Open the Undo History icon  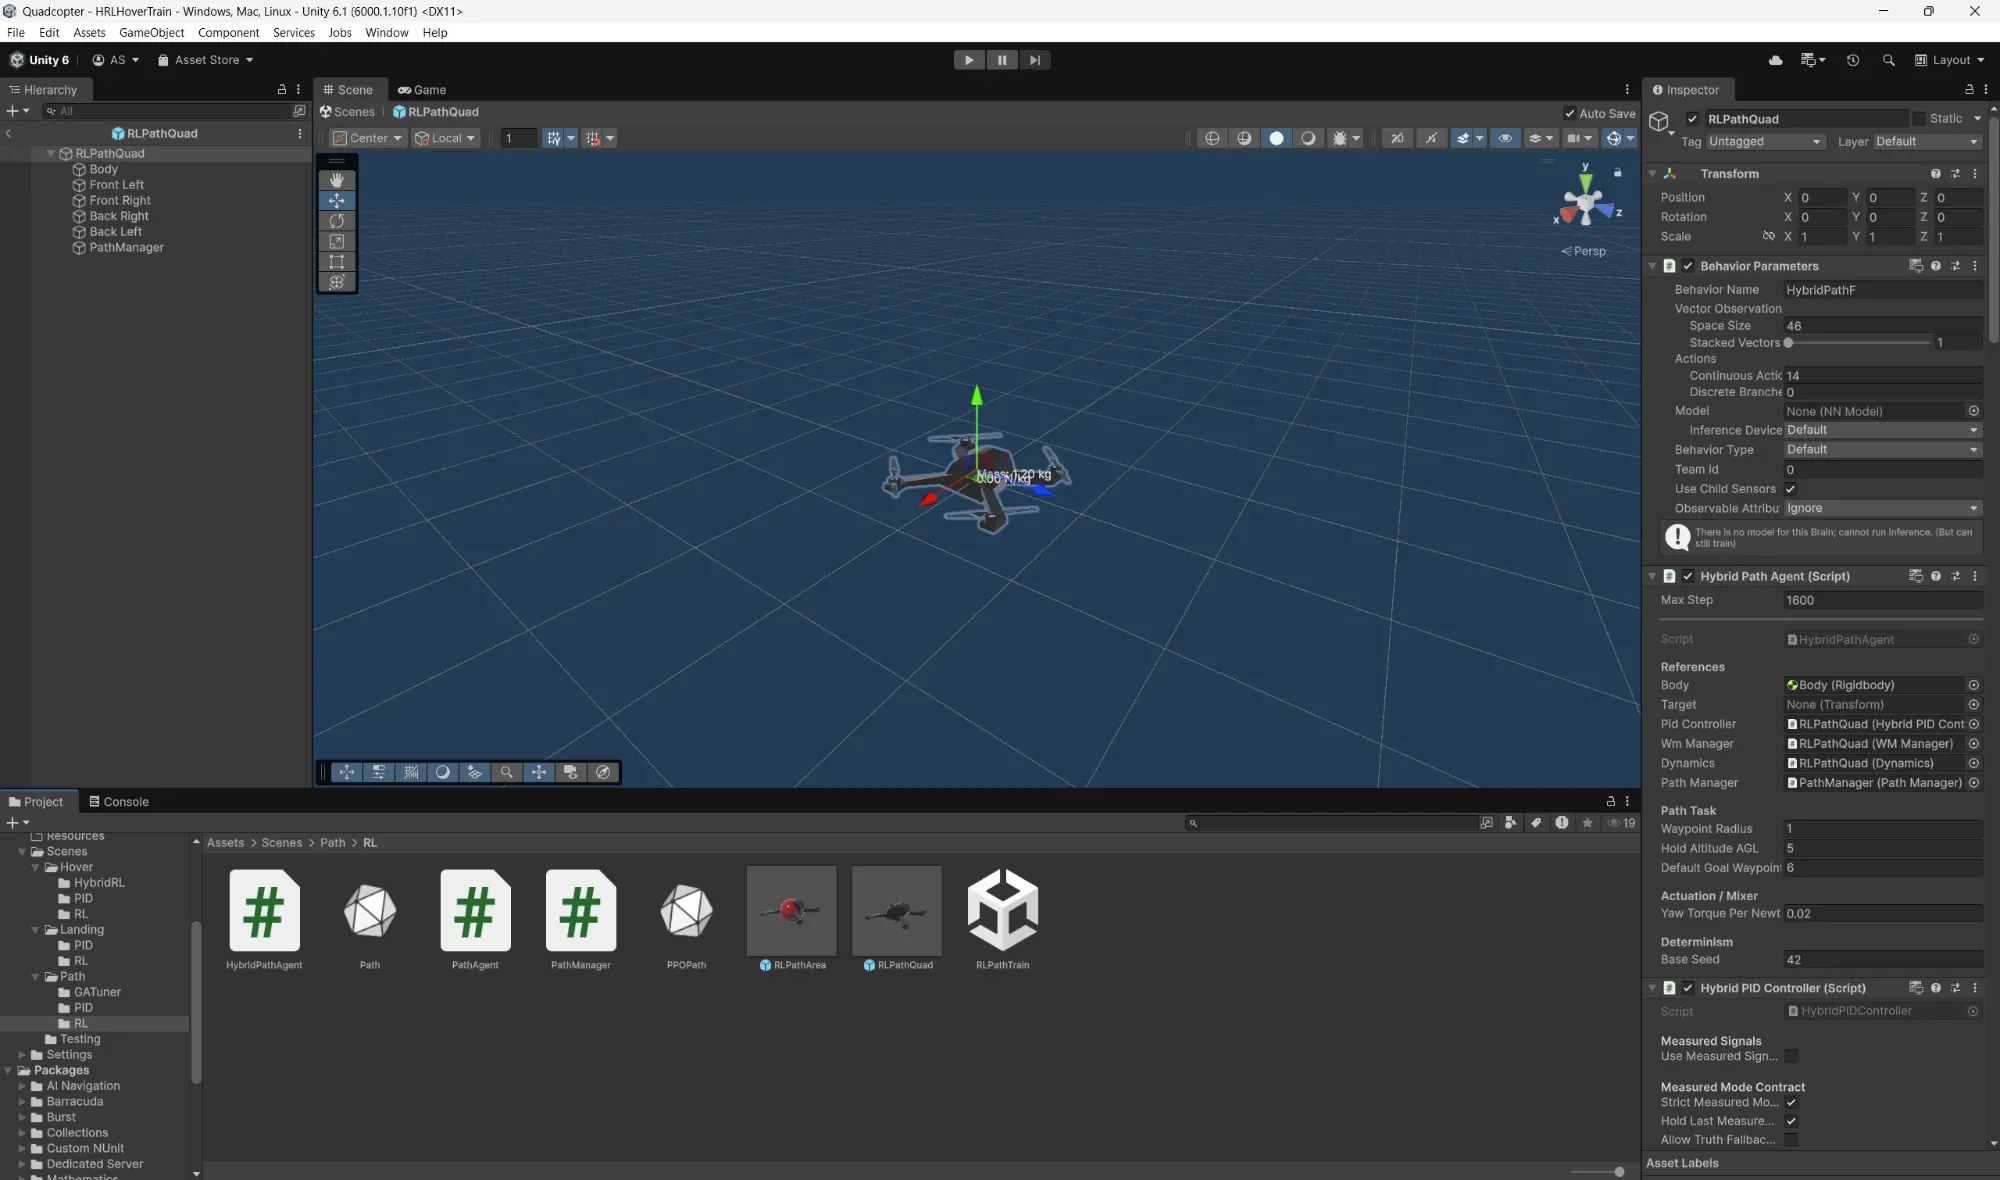point(1853,60)
